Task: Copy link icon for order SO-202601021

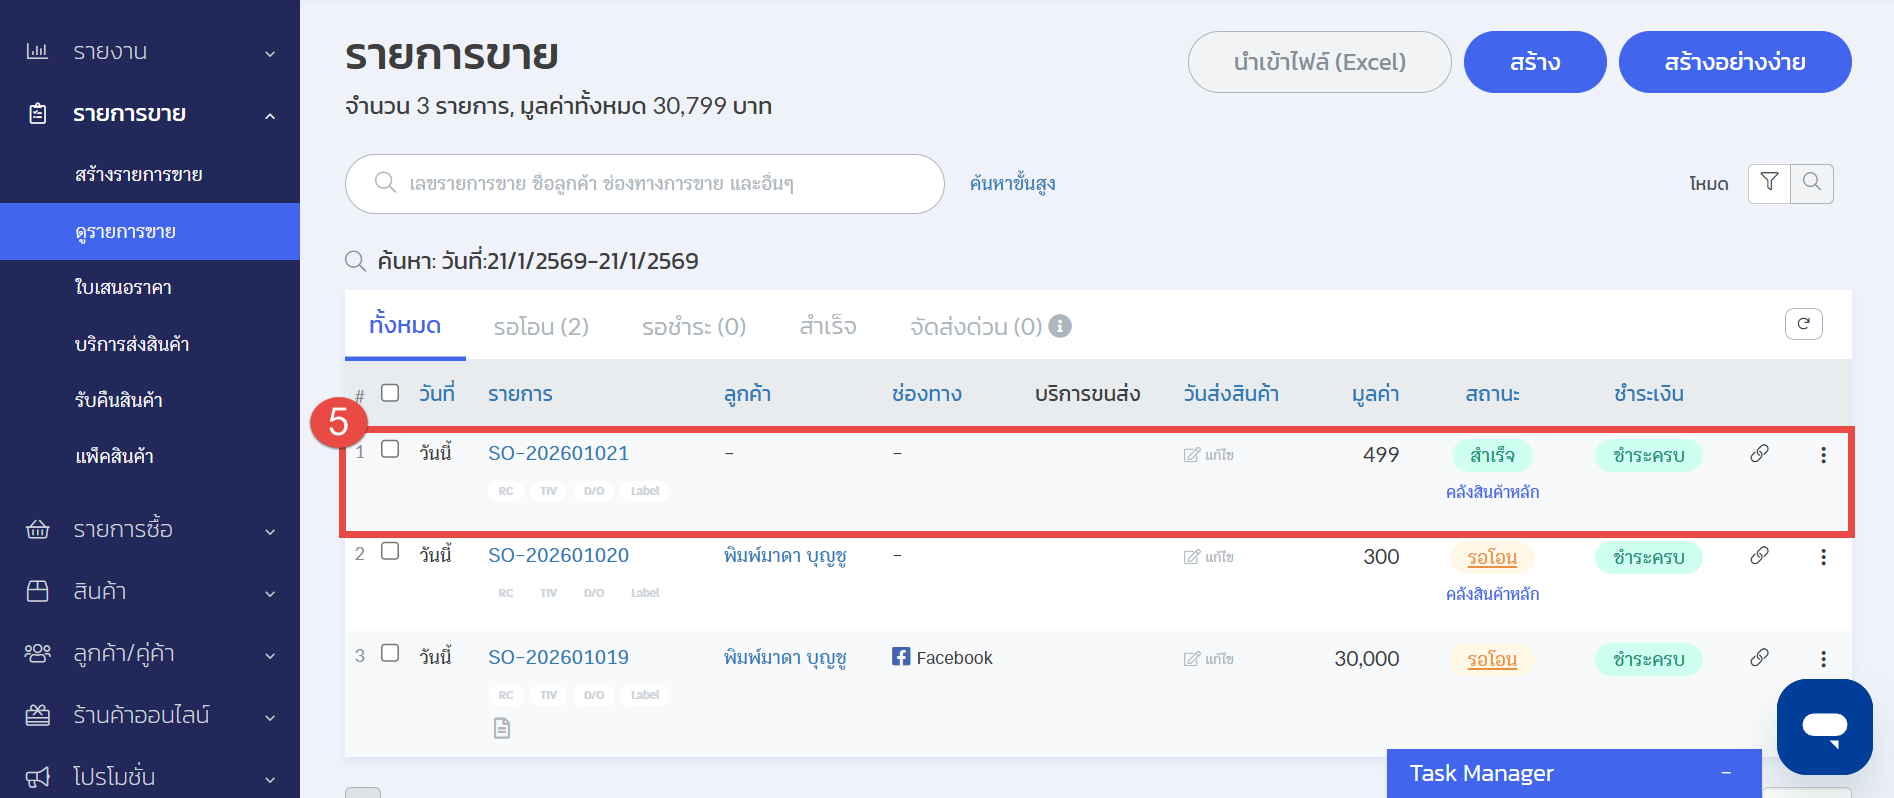Action: pos(1759,454)
